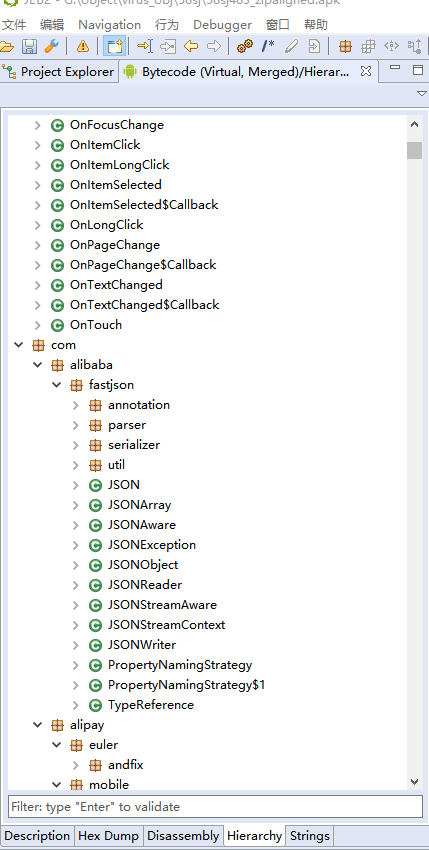Click the mobile package icon
This screenshot has height=850, width=429.
coord(76,785)
